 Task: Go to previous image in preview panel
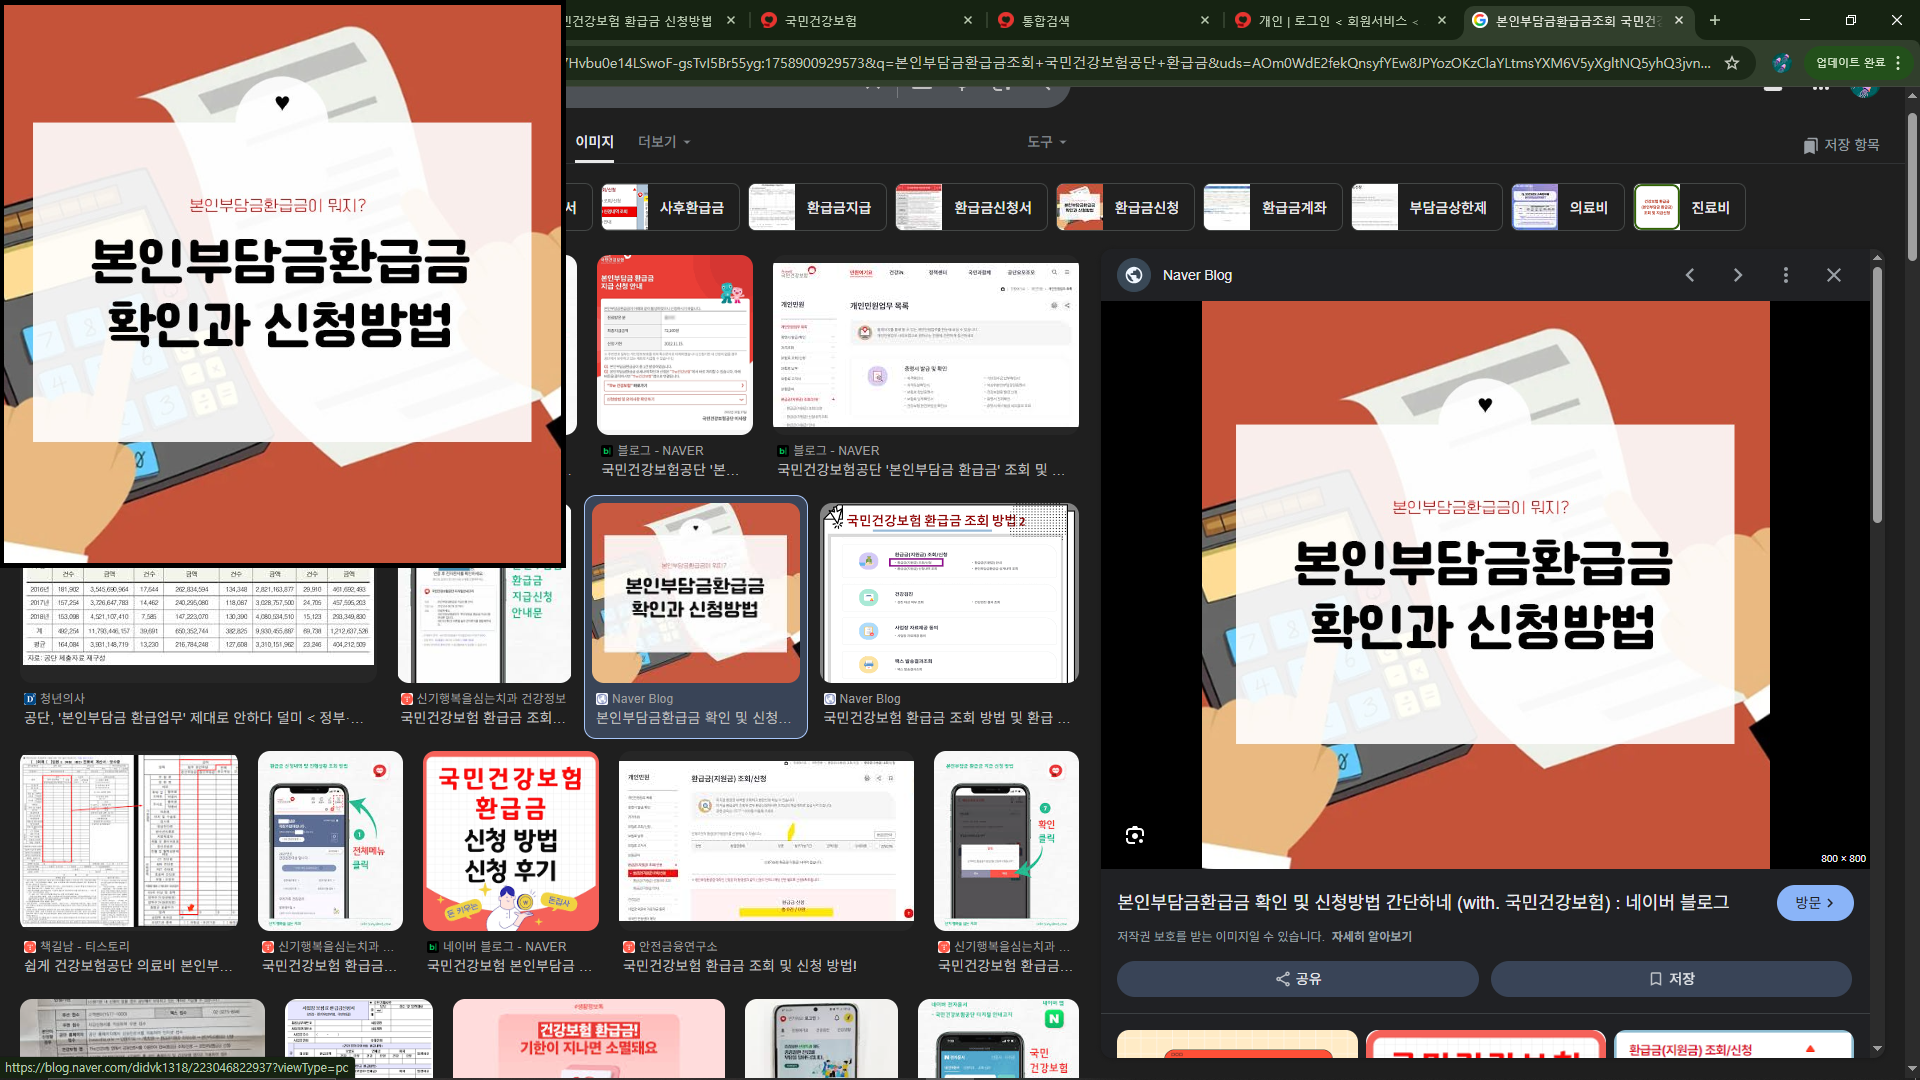tap(1690, 275)
